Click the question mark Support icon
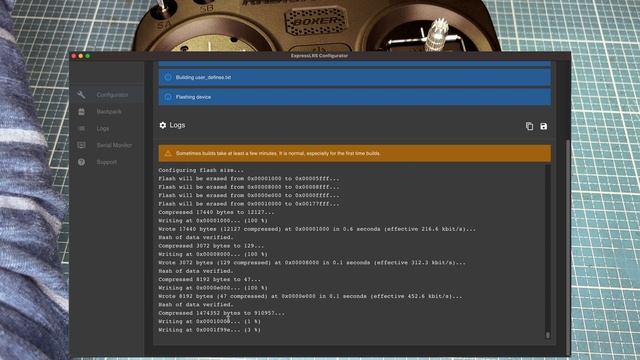Viewport: 640px width, 360px height. point(81,162)
